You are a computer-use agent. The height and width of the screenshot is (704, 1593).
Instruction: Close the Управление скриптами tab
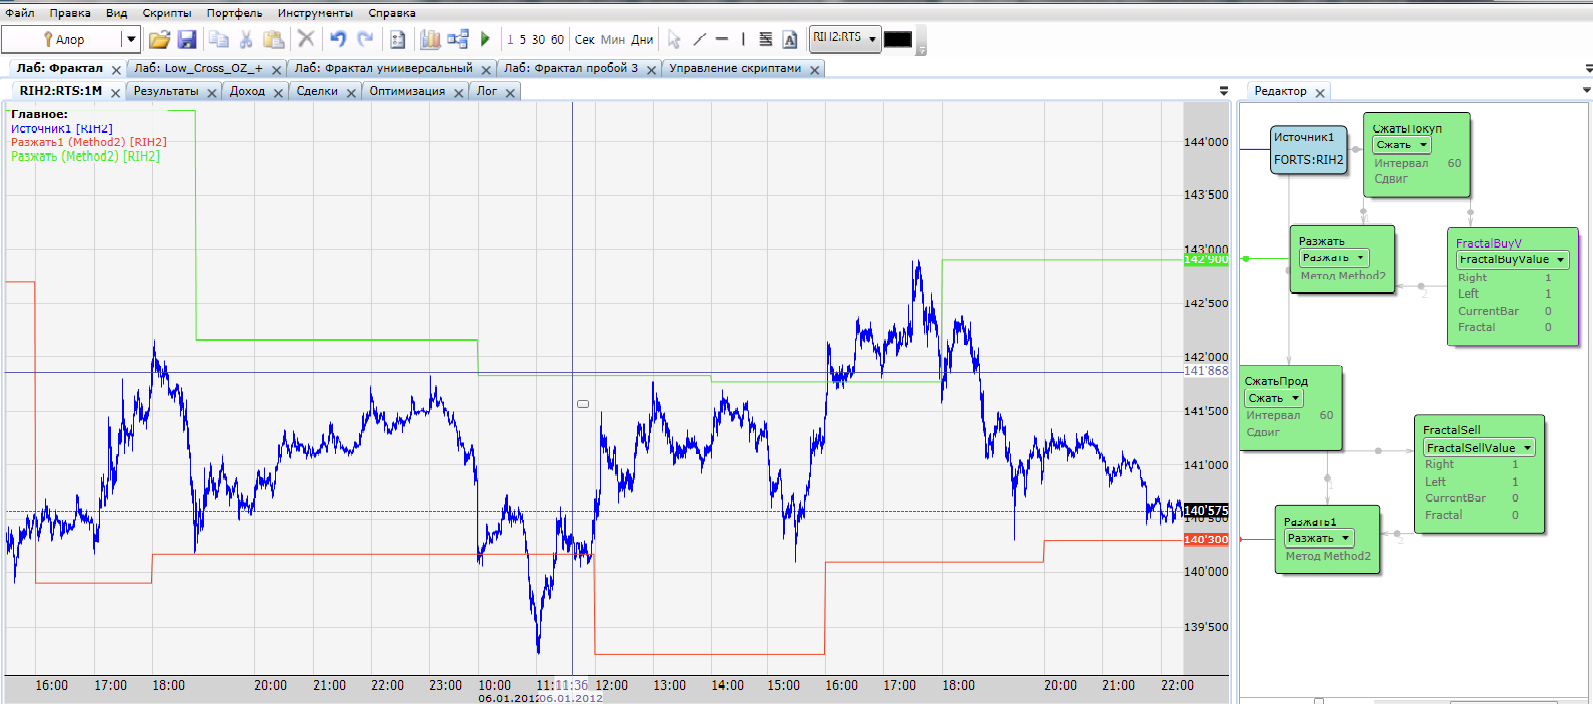point(815,70)
